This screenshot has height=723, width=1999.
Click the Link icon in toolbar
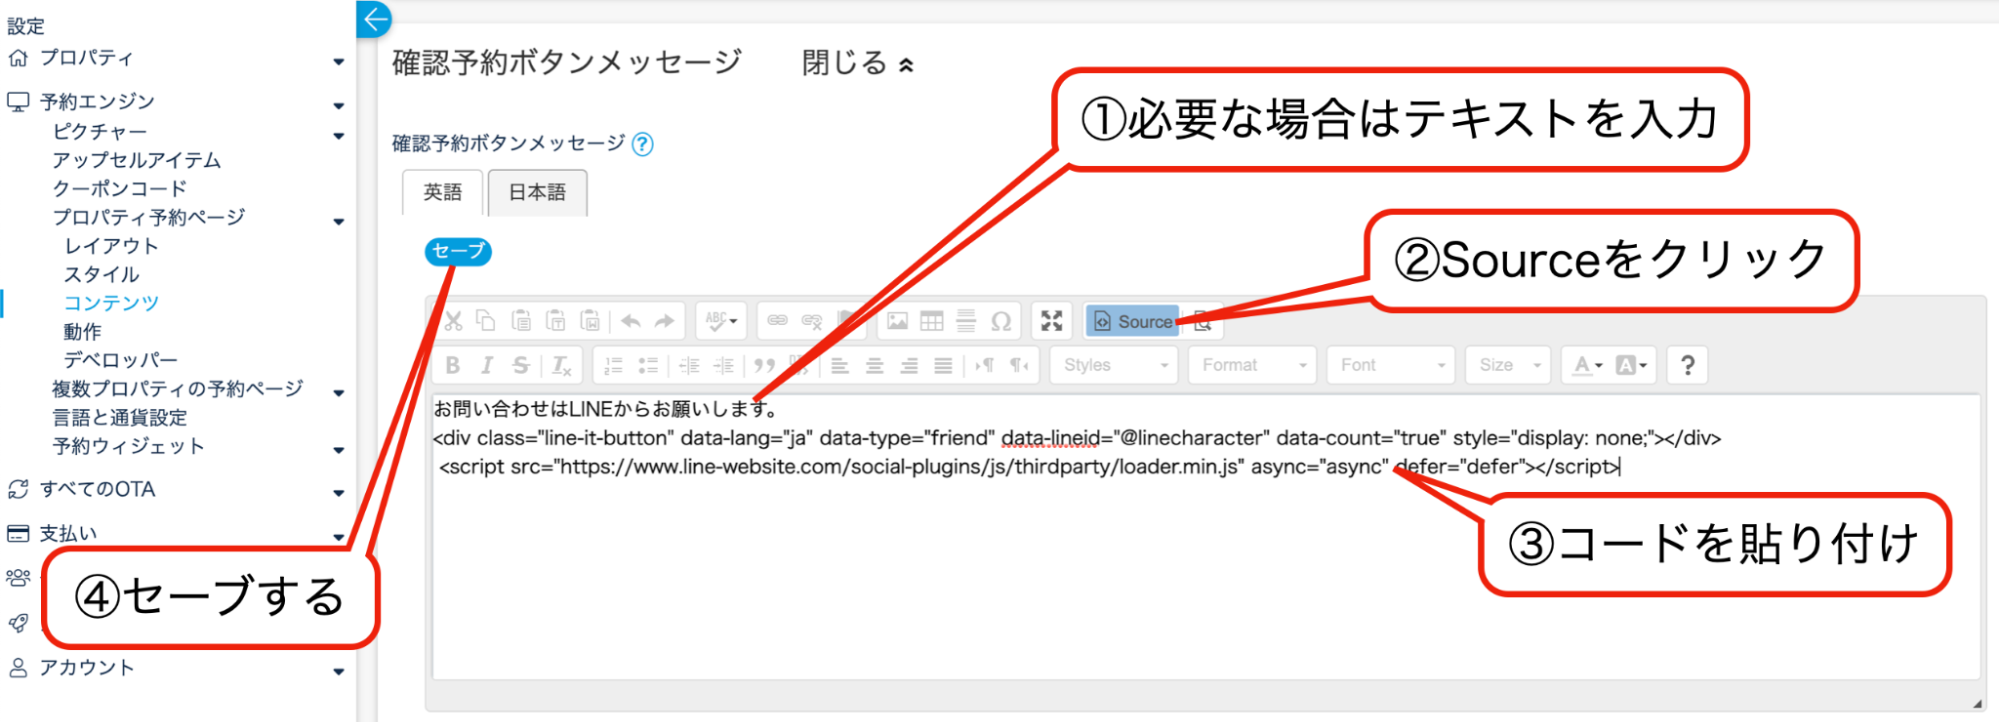(777, 321)
